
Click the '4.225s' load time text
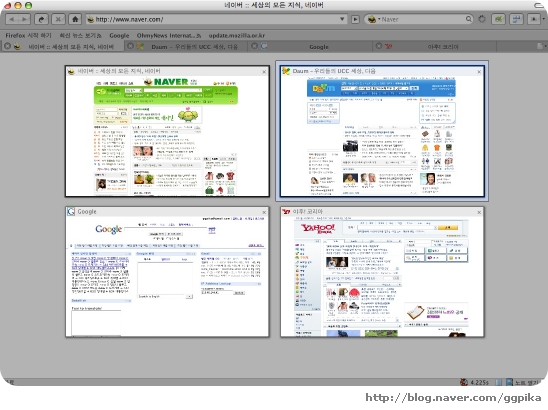point(480,382)
